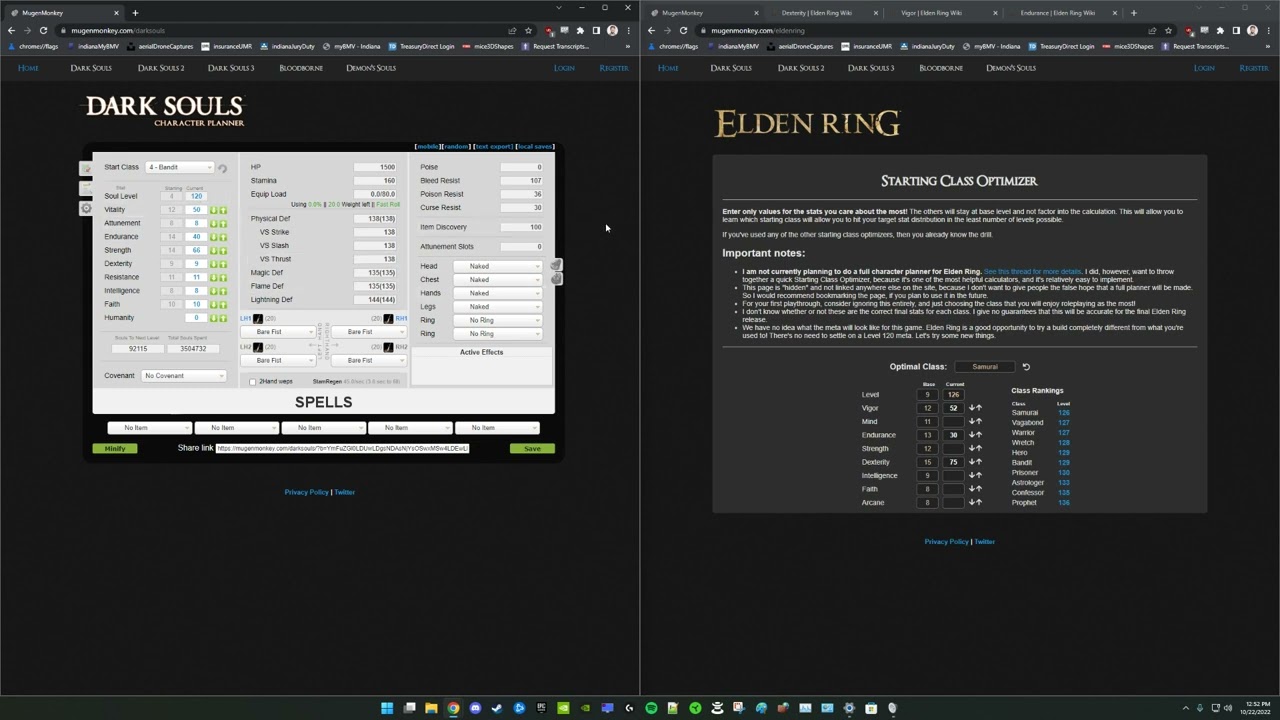The image size is (1280, 720).
Task: Open the first Ring dropdown
Action: (497, 320)
